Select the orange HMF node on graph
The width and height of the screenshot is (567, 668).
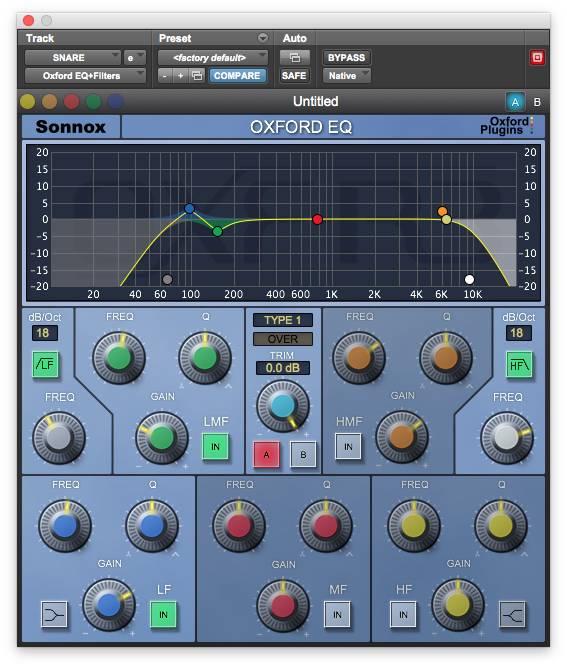tap(442, 211)
